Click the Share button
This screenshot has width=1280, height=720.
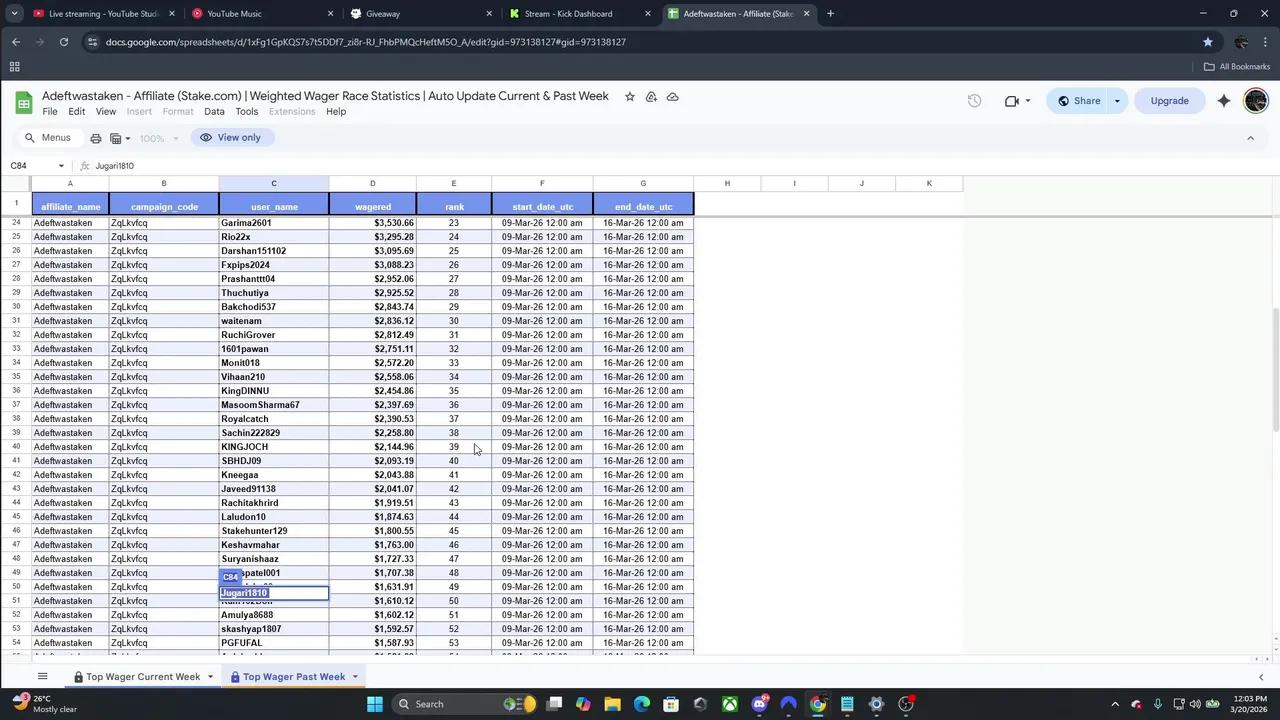pos(1078,101)
